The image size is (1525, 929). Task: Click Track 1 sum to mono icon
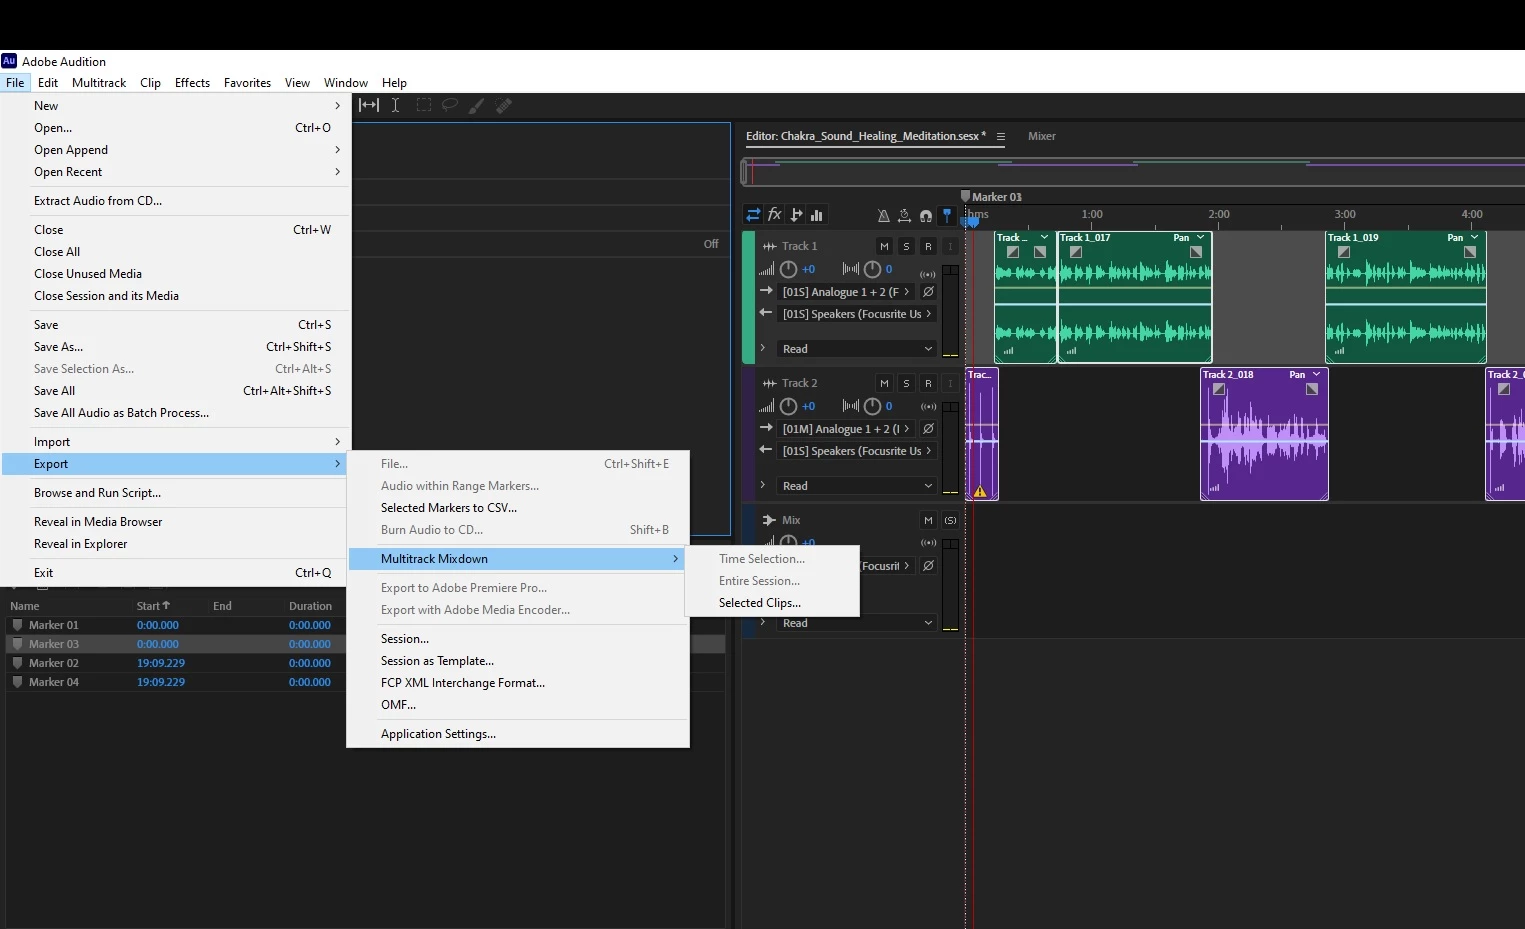tap(928, 273)
